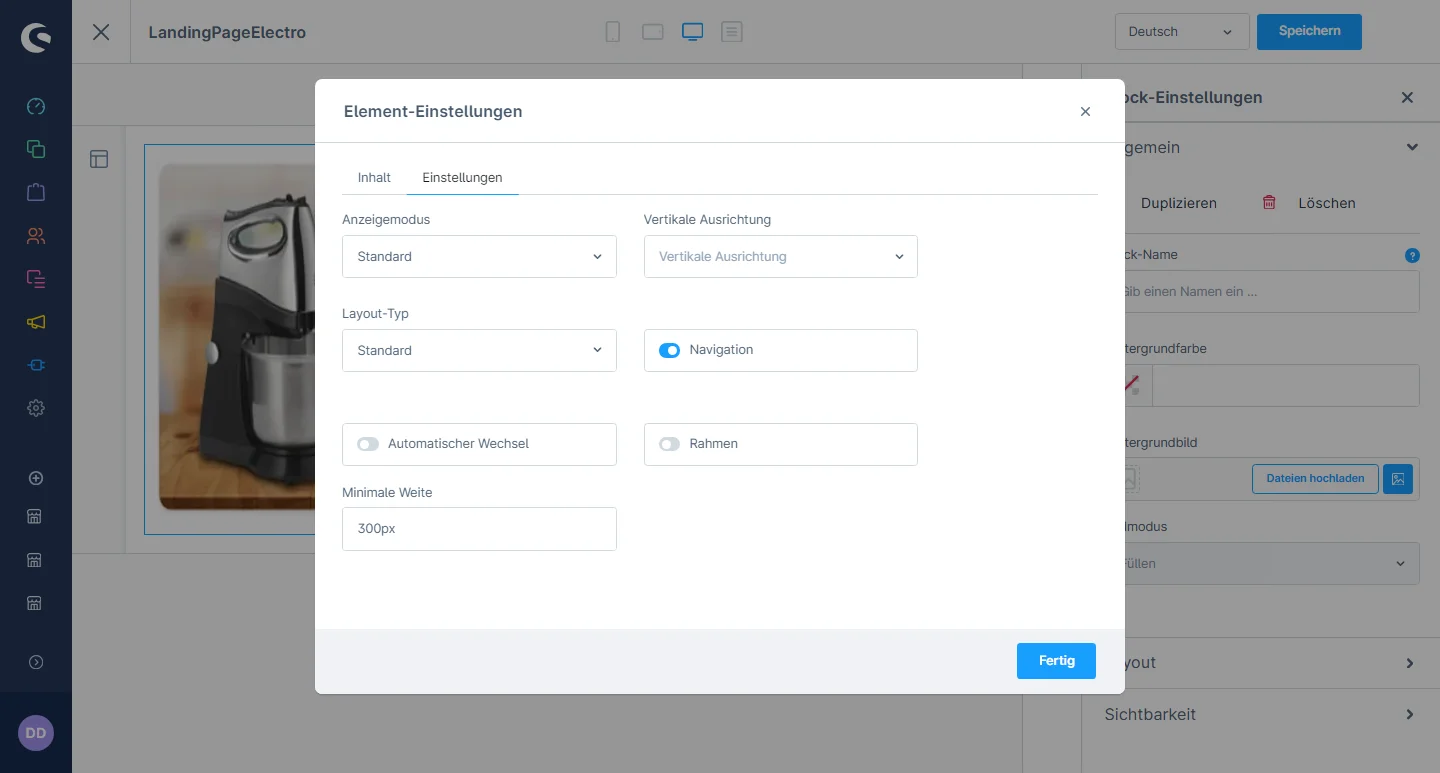
Task: Open Dashboard icon in left sidebar
Action: pyautogui.click(x=36, y=107)
